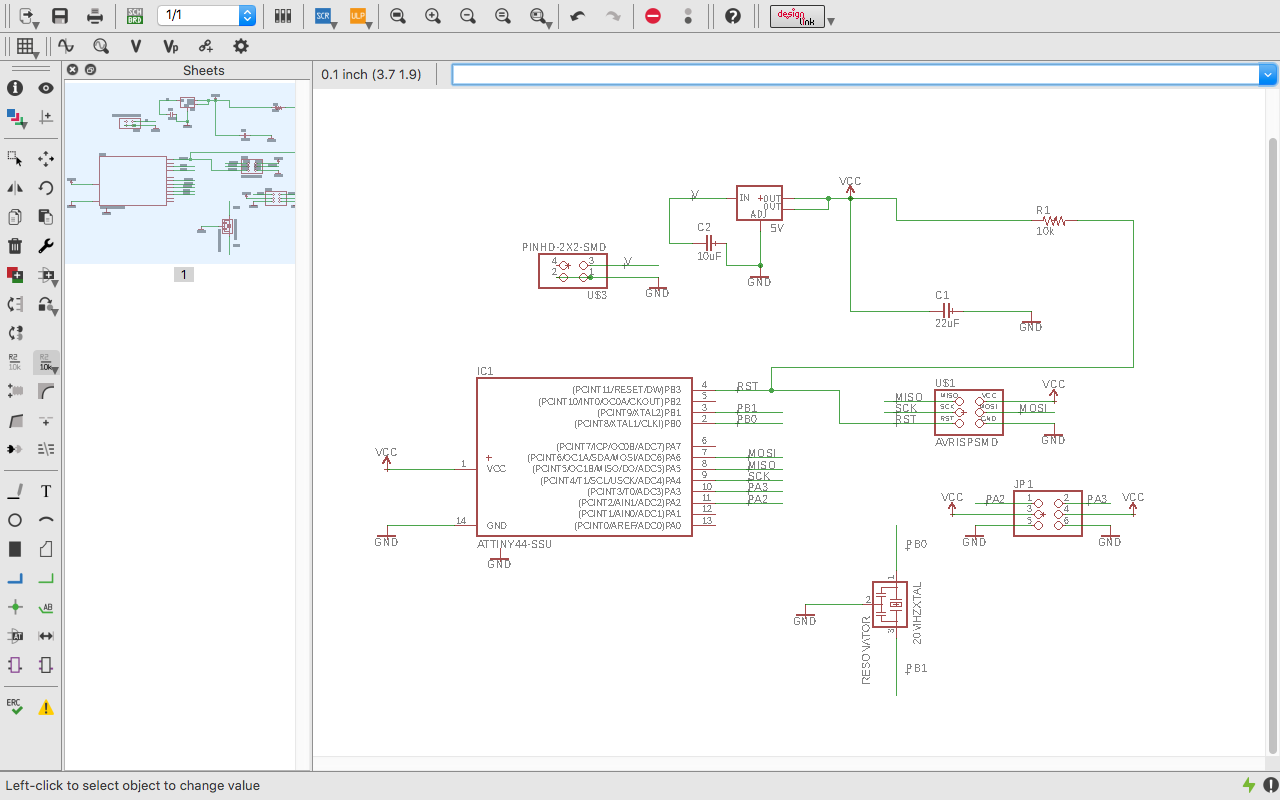The height and width of the screenshot is (800, 1280).
Task: Select the blue Bus tool
Action: pos(15,578)
